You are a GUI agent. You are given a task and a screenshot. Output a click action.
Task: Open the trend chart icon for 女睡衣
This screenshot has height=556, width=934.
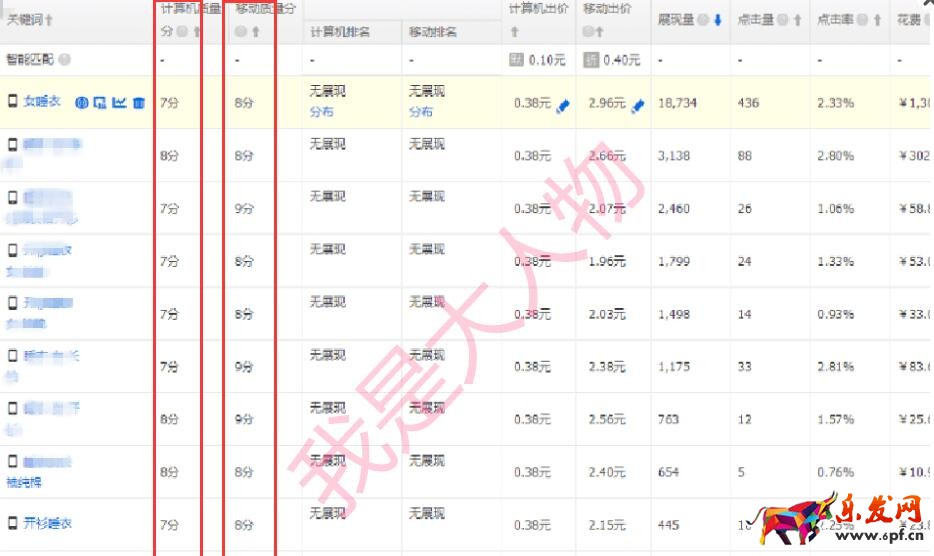click(120, 102)
